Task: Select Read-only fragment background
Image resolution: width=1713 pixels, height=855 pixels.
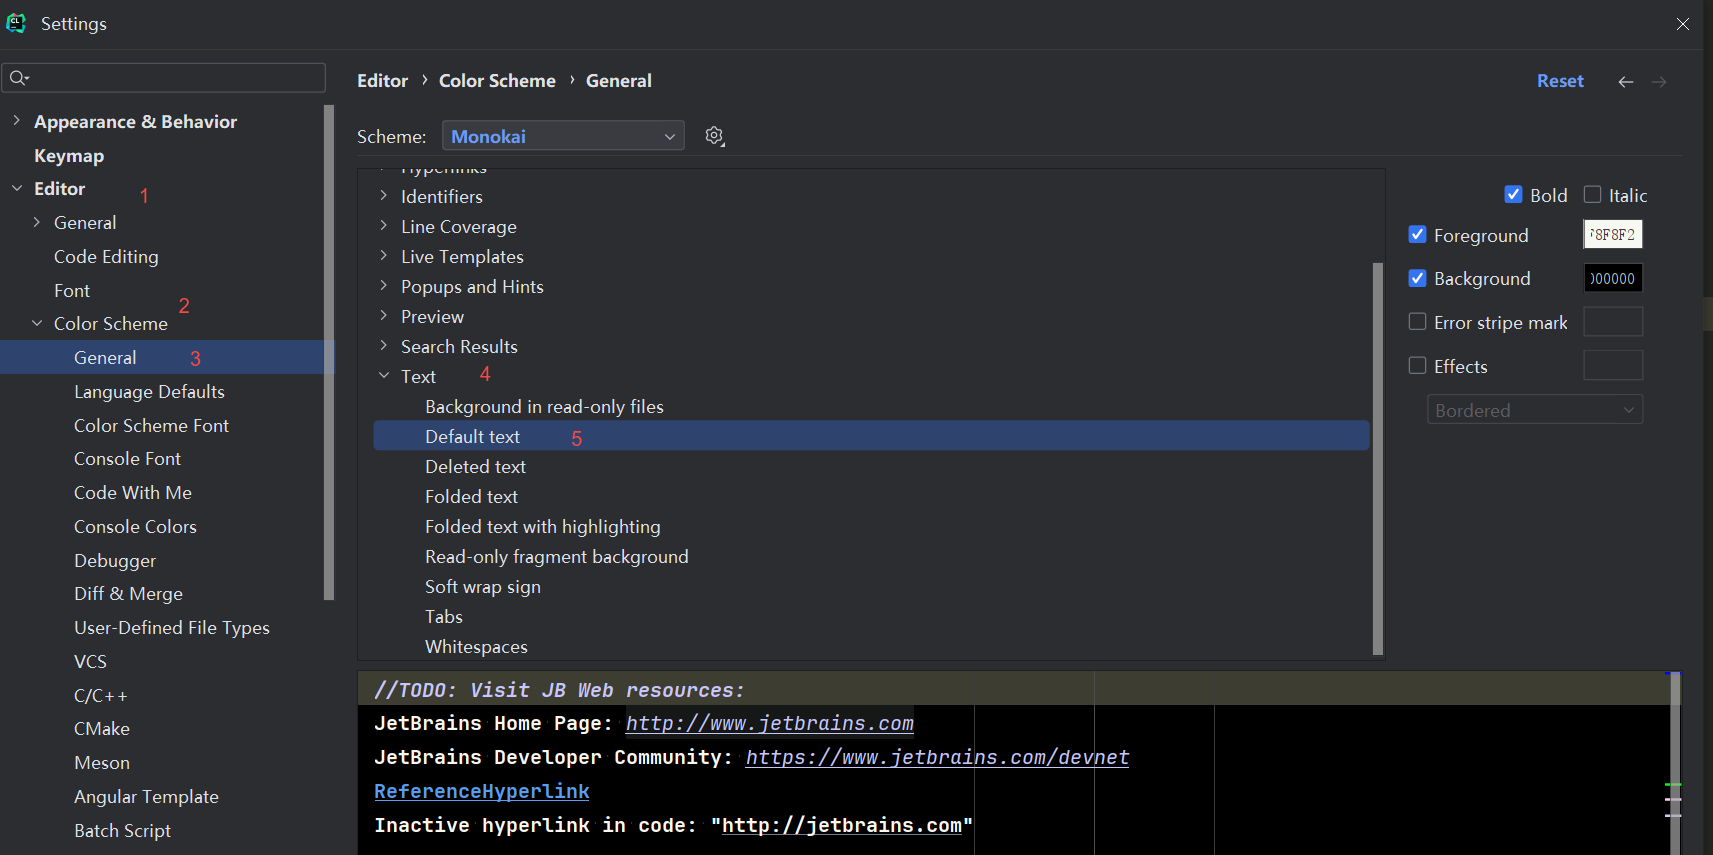Action: [556, 556]
